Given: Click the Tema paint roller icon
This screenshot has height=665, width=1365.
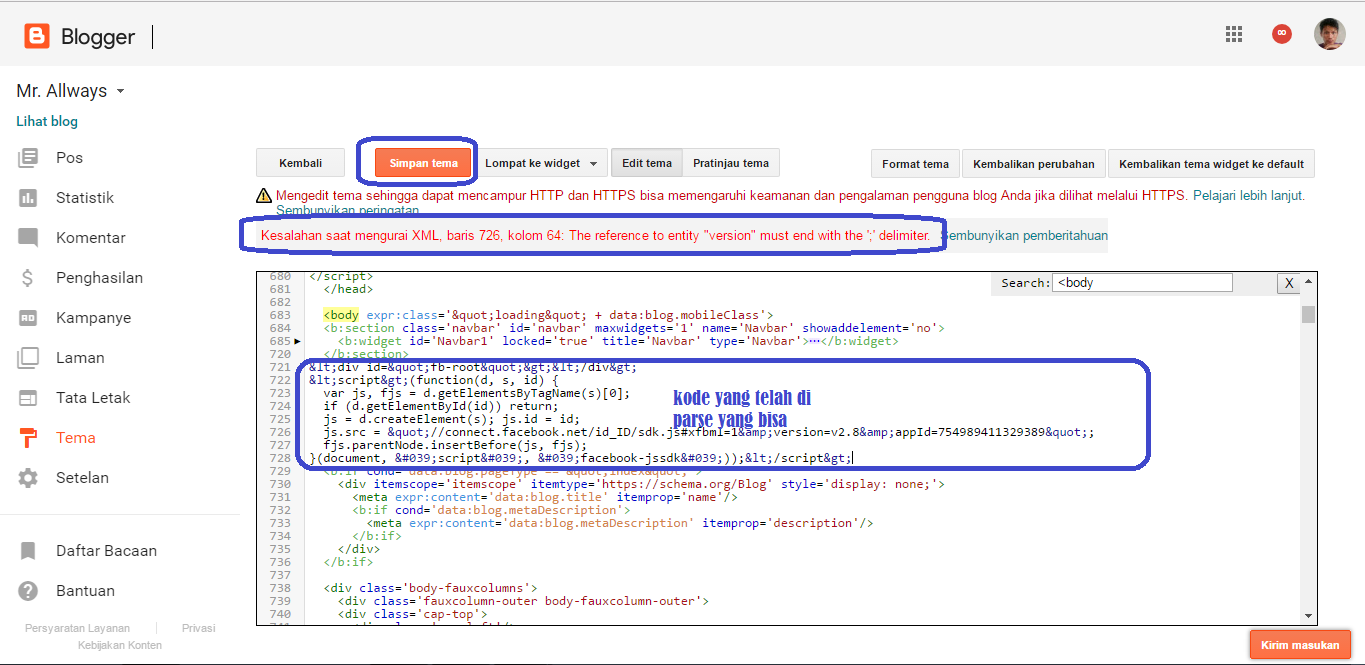Looking at the screenshot, I should pos(28,438).
